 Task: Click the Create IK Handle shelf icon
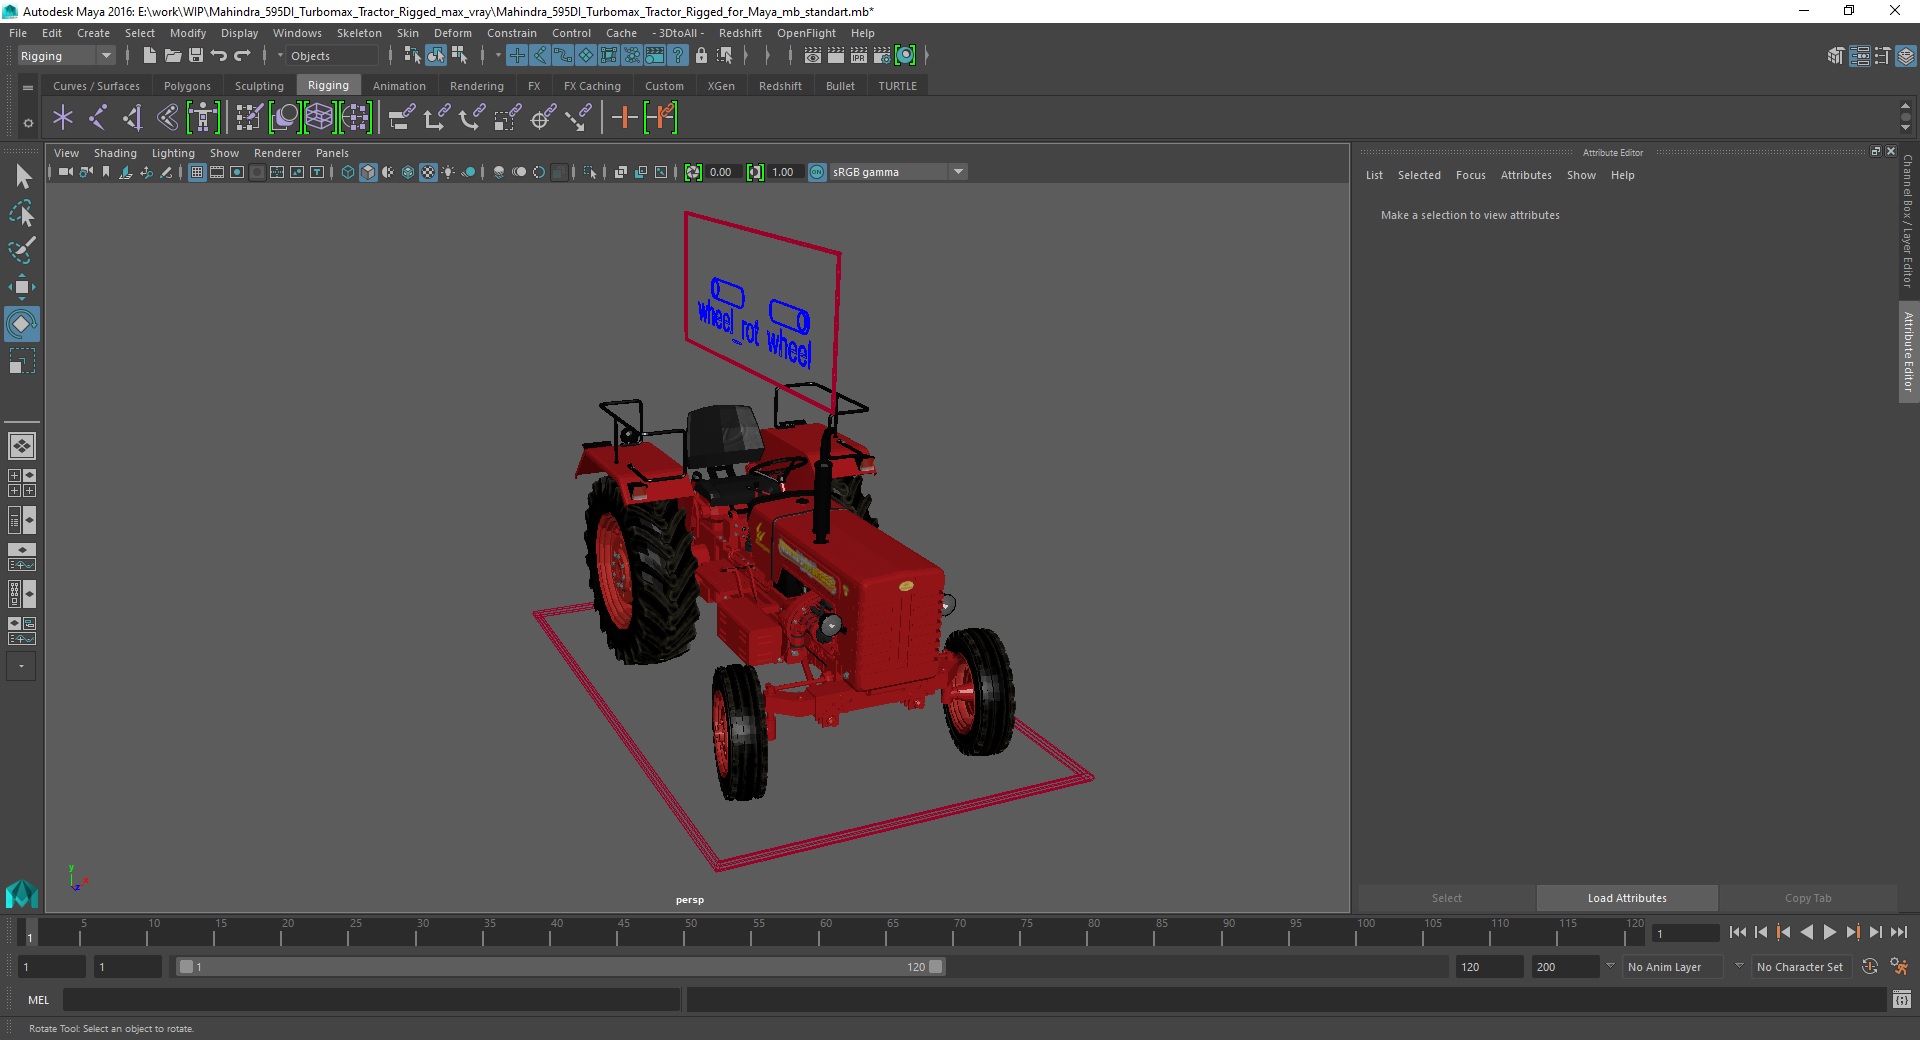132,118
